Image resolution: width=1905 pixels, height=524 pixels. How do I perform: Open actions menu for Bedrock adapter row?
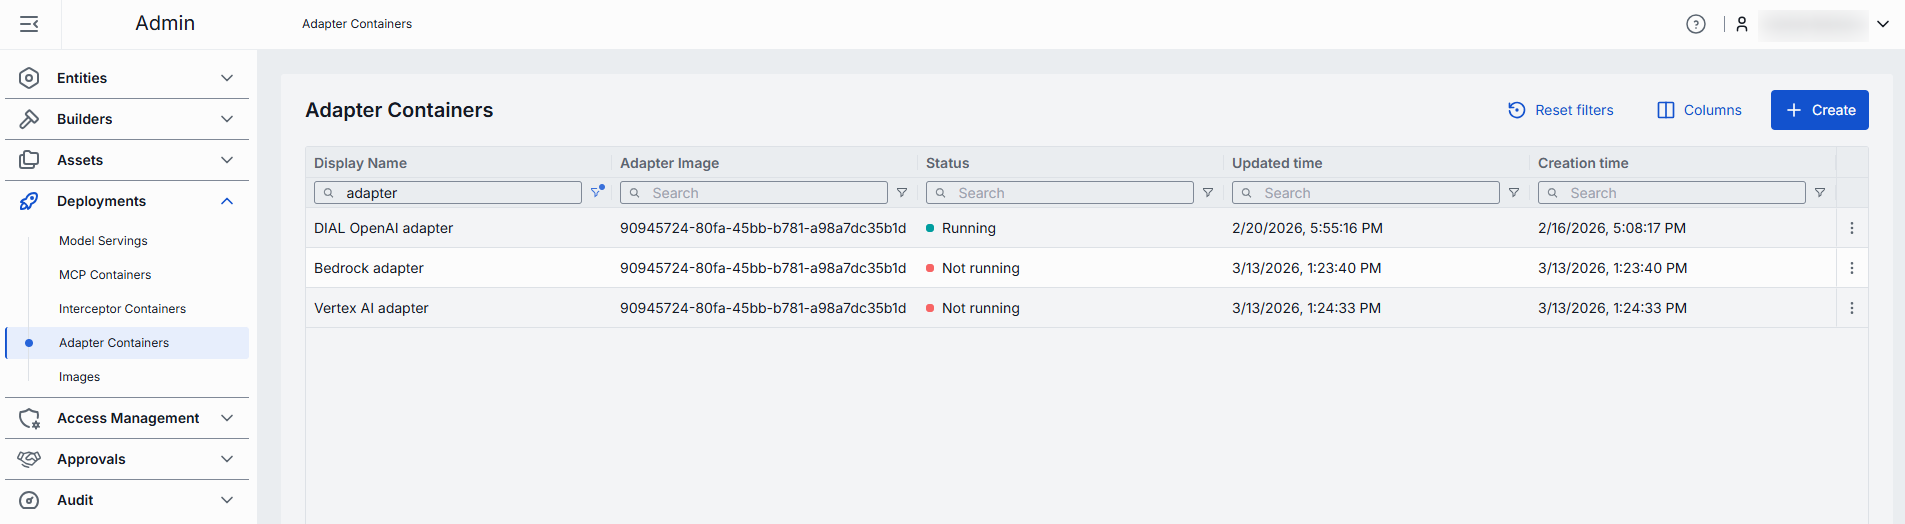coord(1851,268)
